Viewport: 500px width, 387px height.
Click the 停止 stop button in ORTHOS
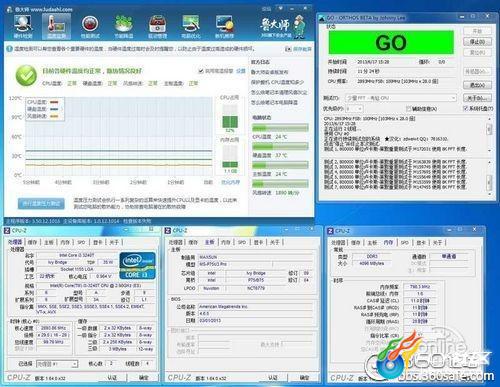[x=477, y=42]
